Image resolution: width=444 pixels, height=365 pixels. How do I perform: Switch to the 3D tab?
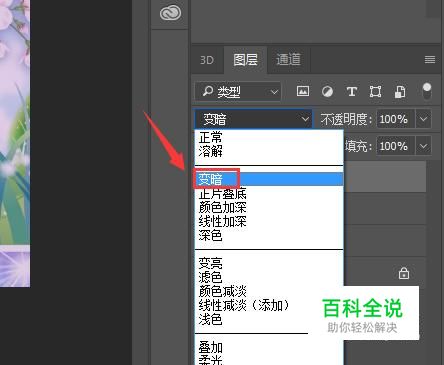[207, 60]
